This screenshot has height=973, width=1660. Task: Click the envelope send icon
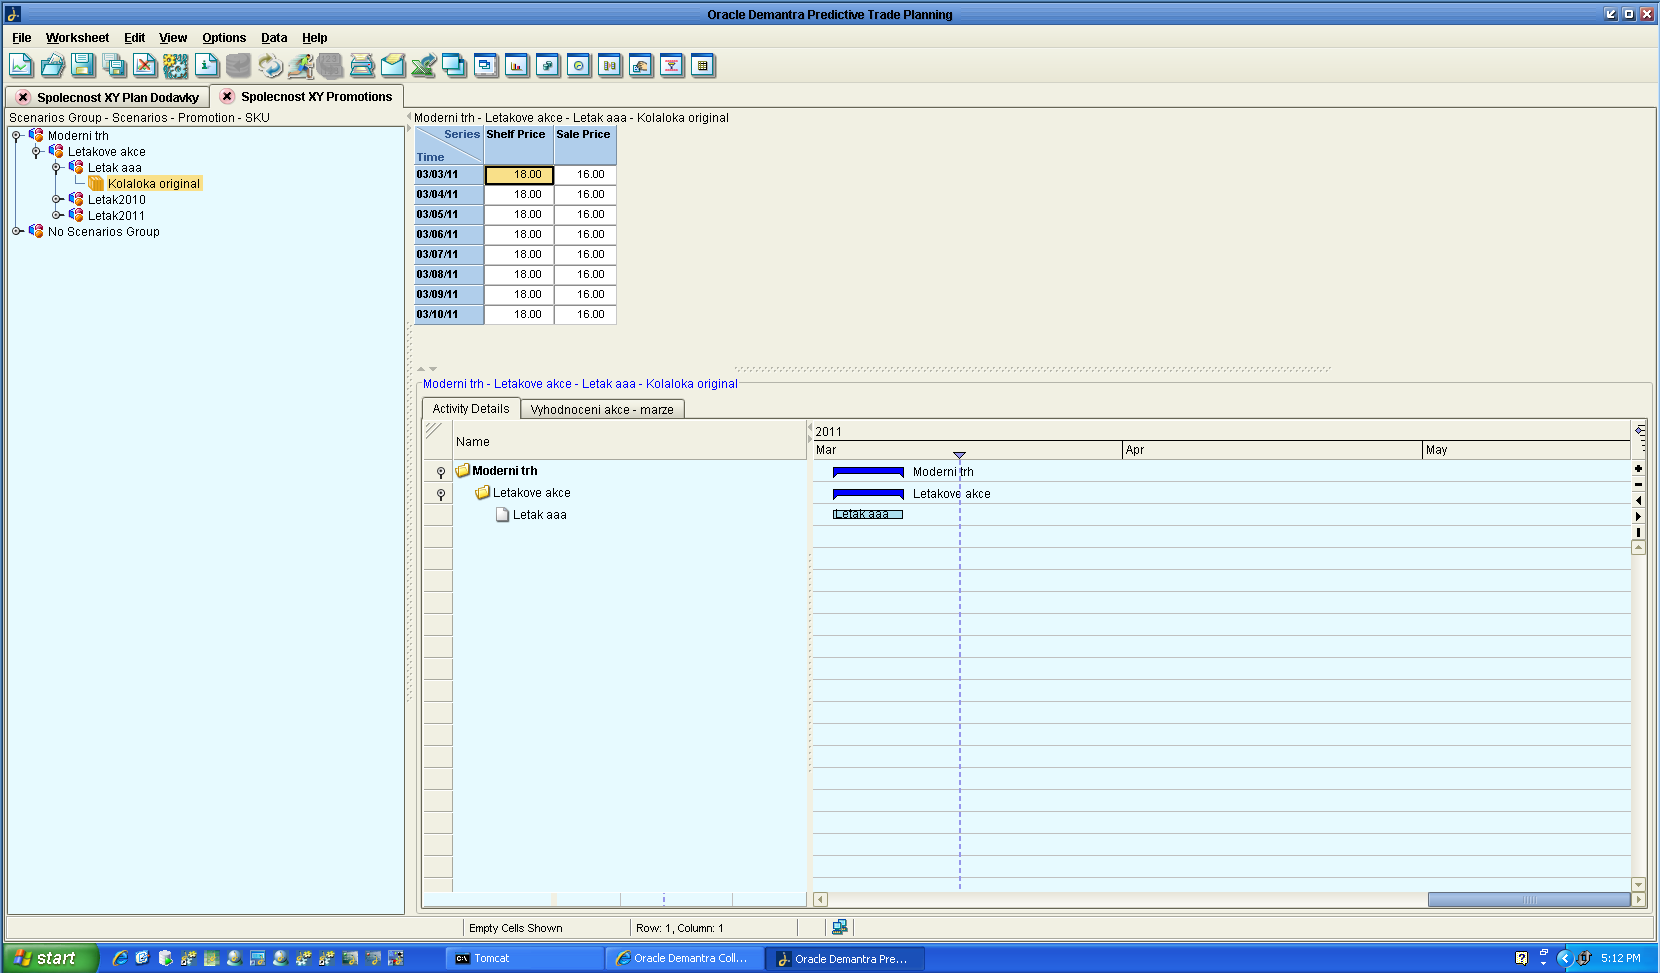click(x=393, y=66)
